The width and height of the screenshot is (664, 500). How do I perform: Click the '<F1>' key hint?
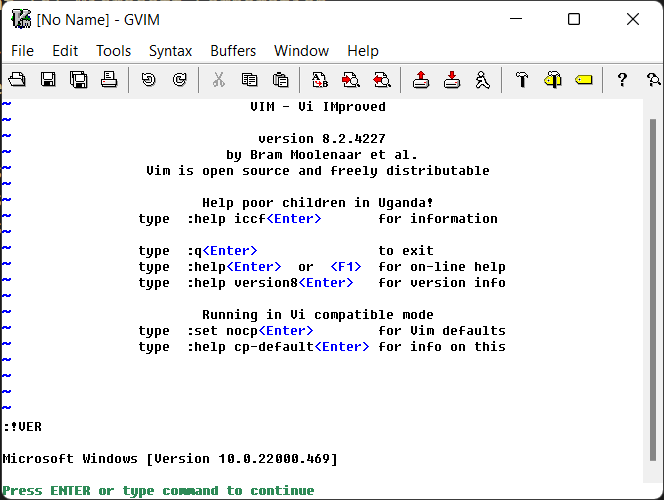(346, 267)
